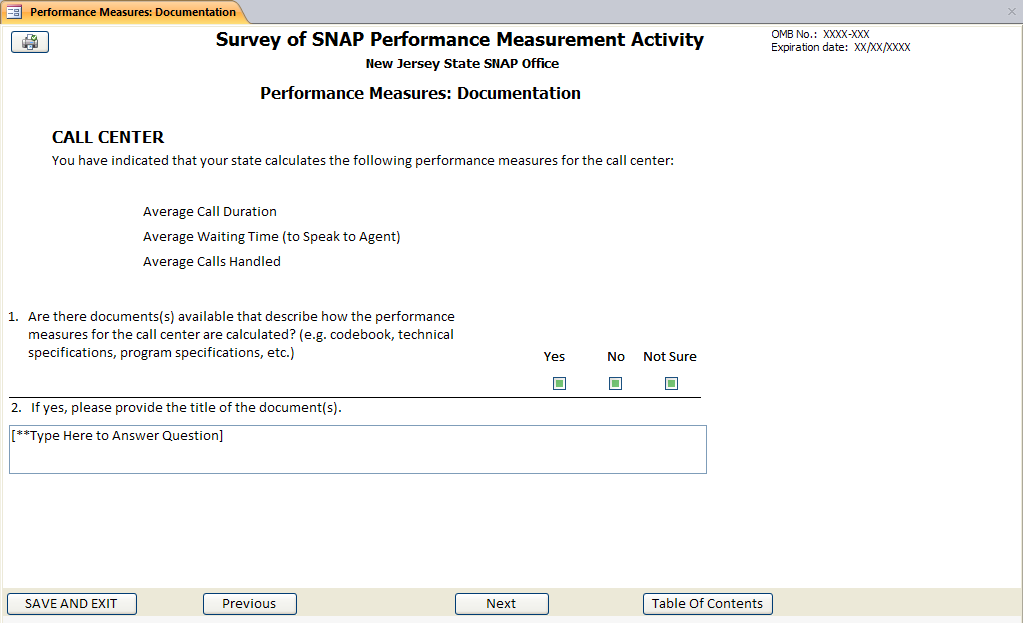This screenshot has width=1023, height=623.
Task: Click the form icon in the document tab
Action: 15,12
